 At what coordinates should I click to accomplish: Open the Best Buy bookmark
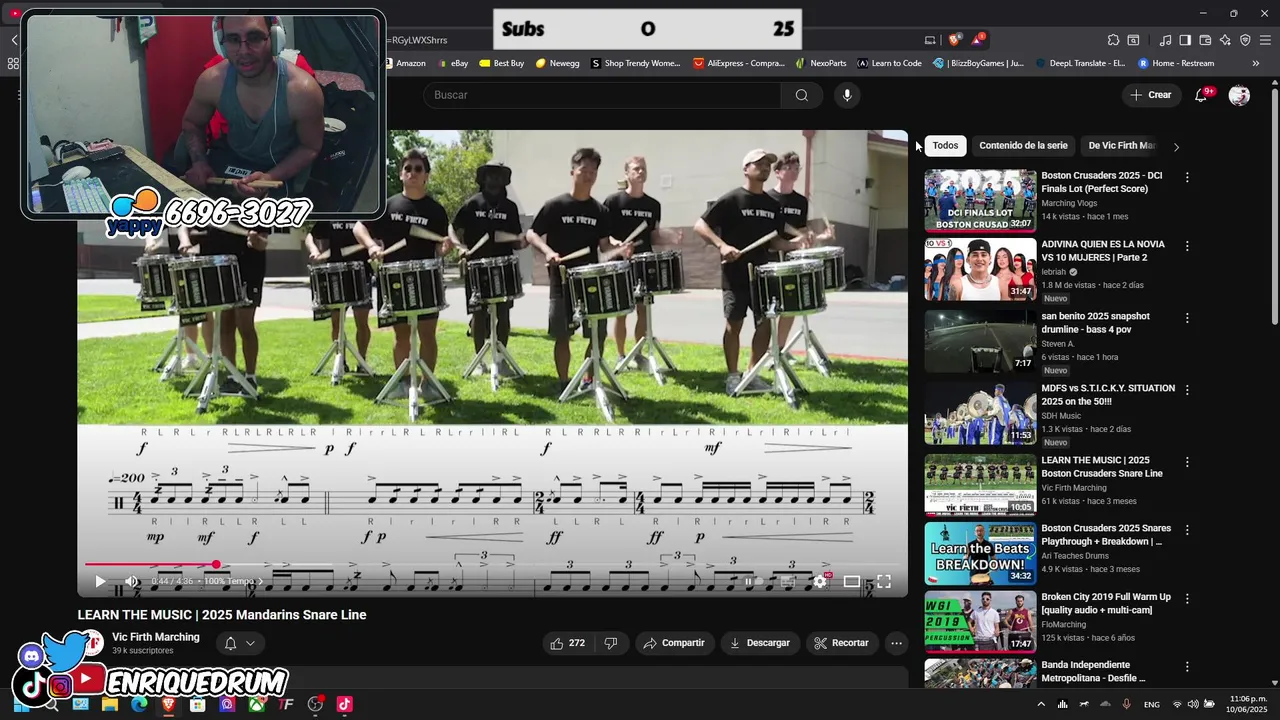click(x=501, y=63)
